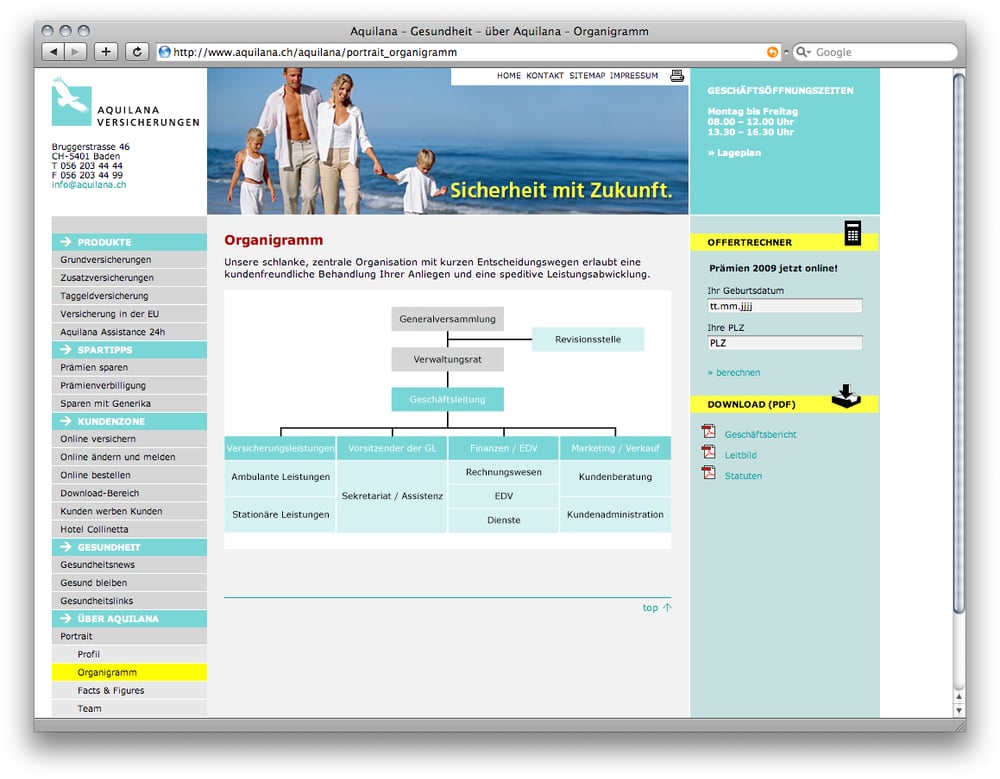The height and width of the screenshot is (779, 1000).
Task: Go to Zusatzversicherungen
Action: pos(129,278)
